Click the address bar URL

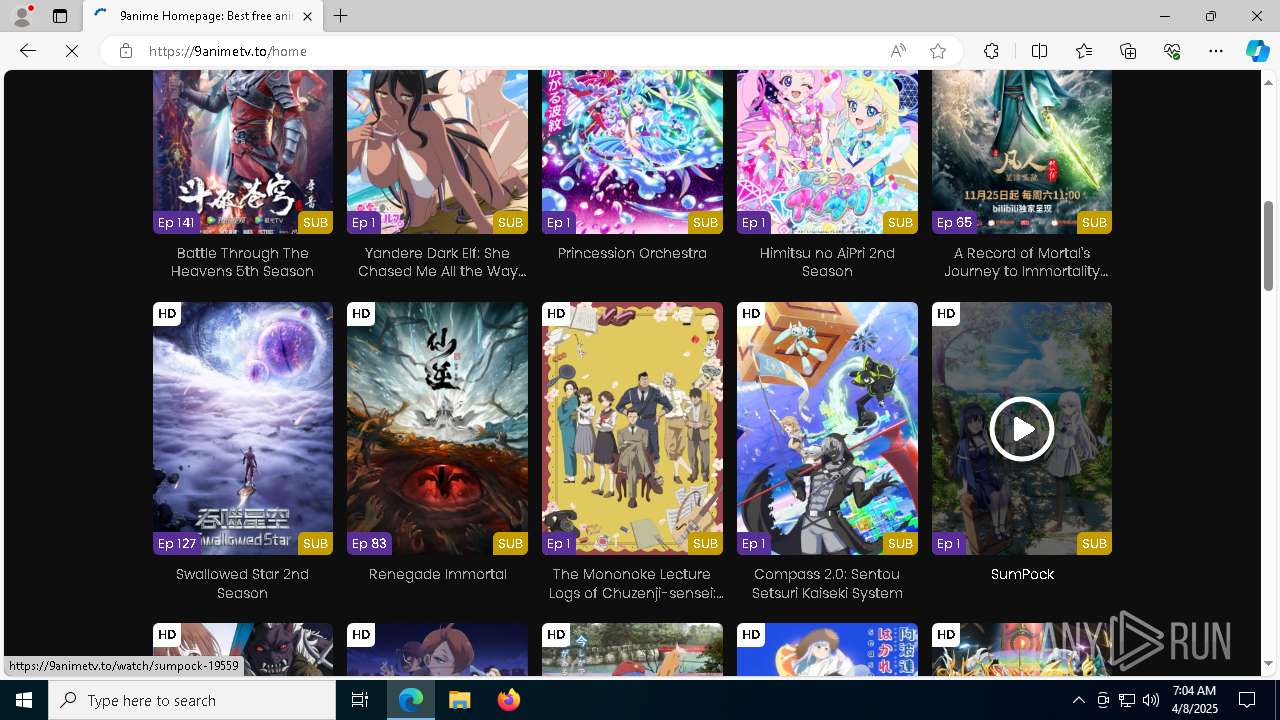(x=228, y=51)
